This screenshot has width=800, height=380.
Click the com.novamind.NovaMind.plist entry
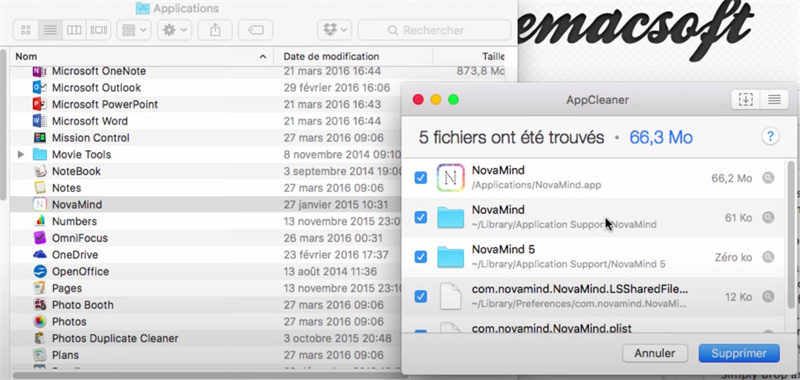pos(552,328)
